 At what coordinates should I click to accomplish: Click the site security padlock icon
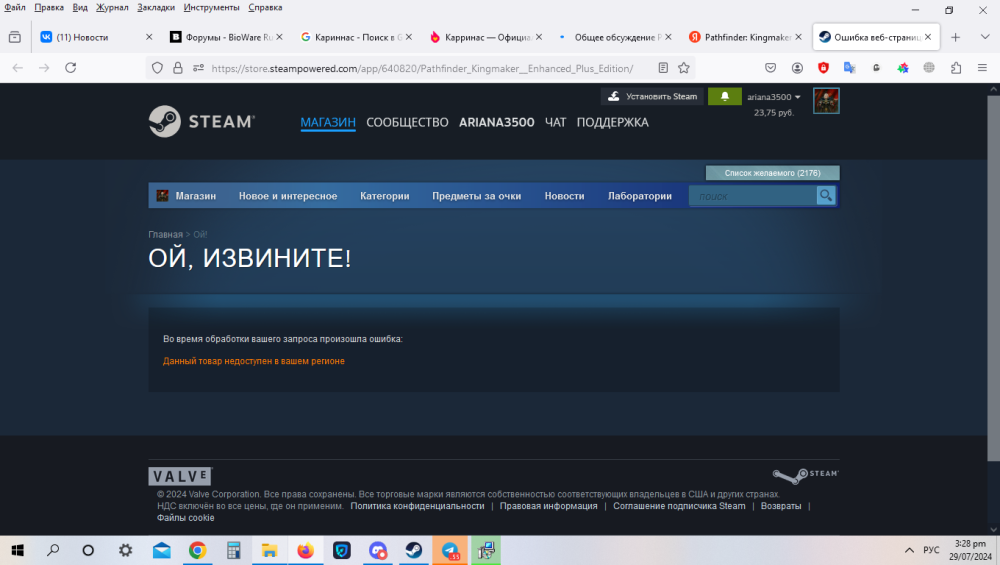pyautogui.click(x=178, y=68)
